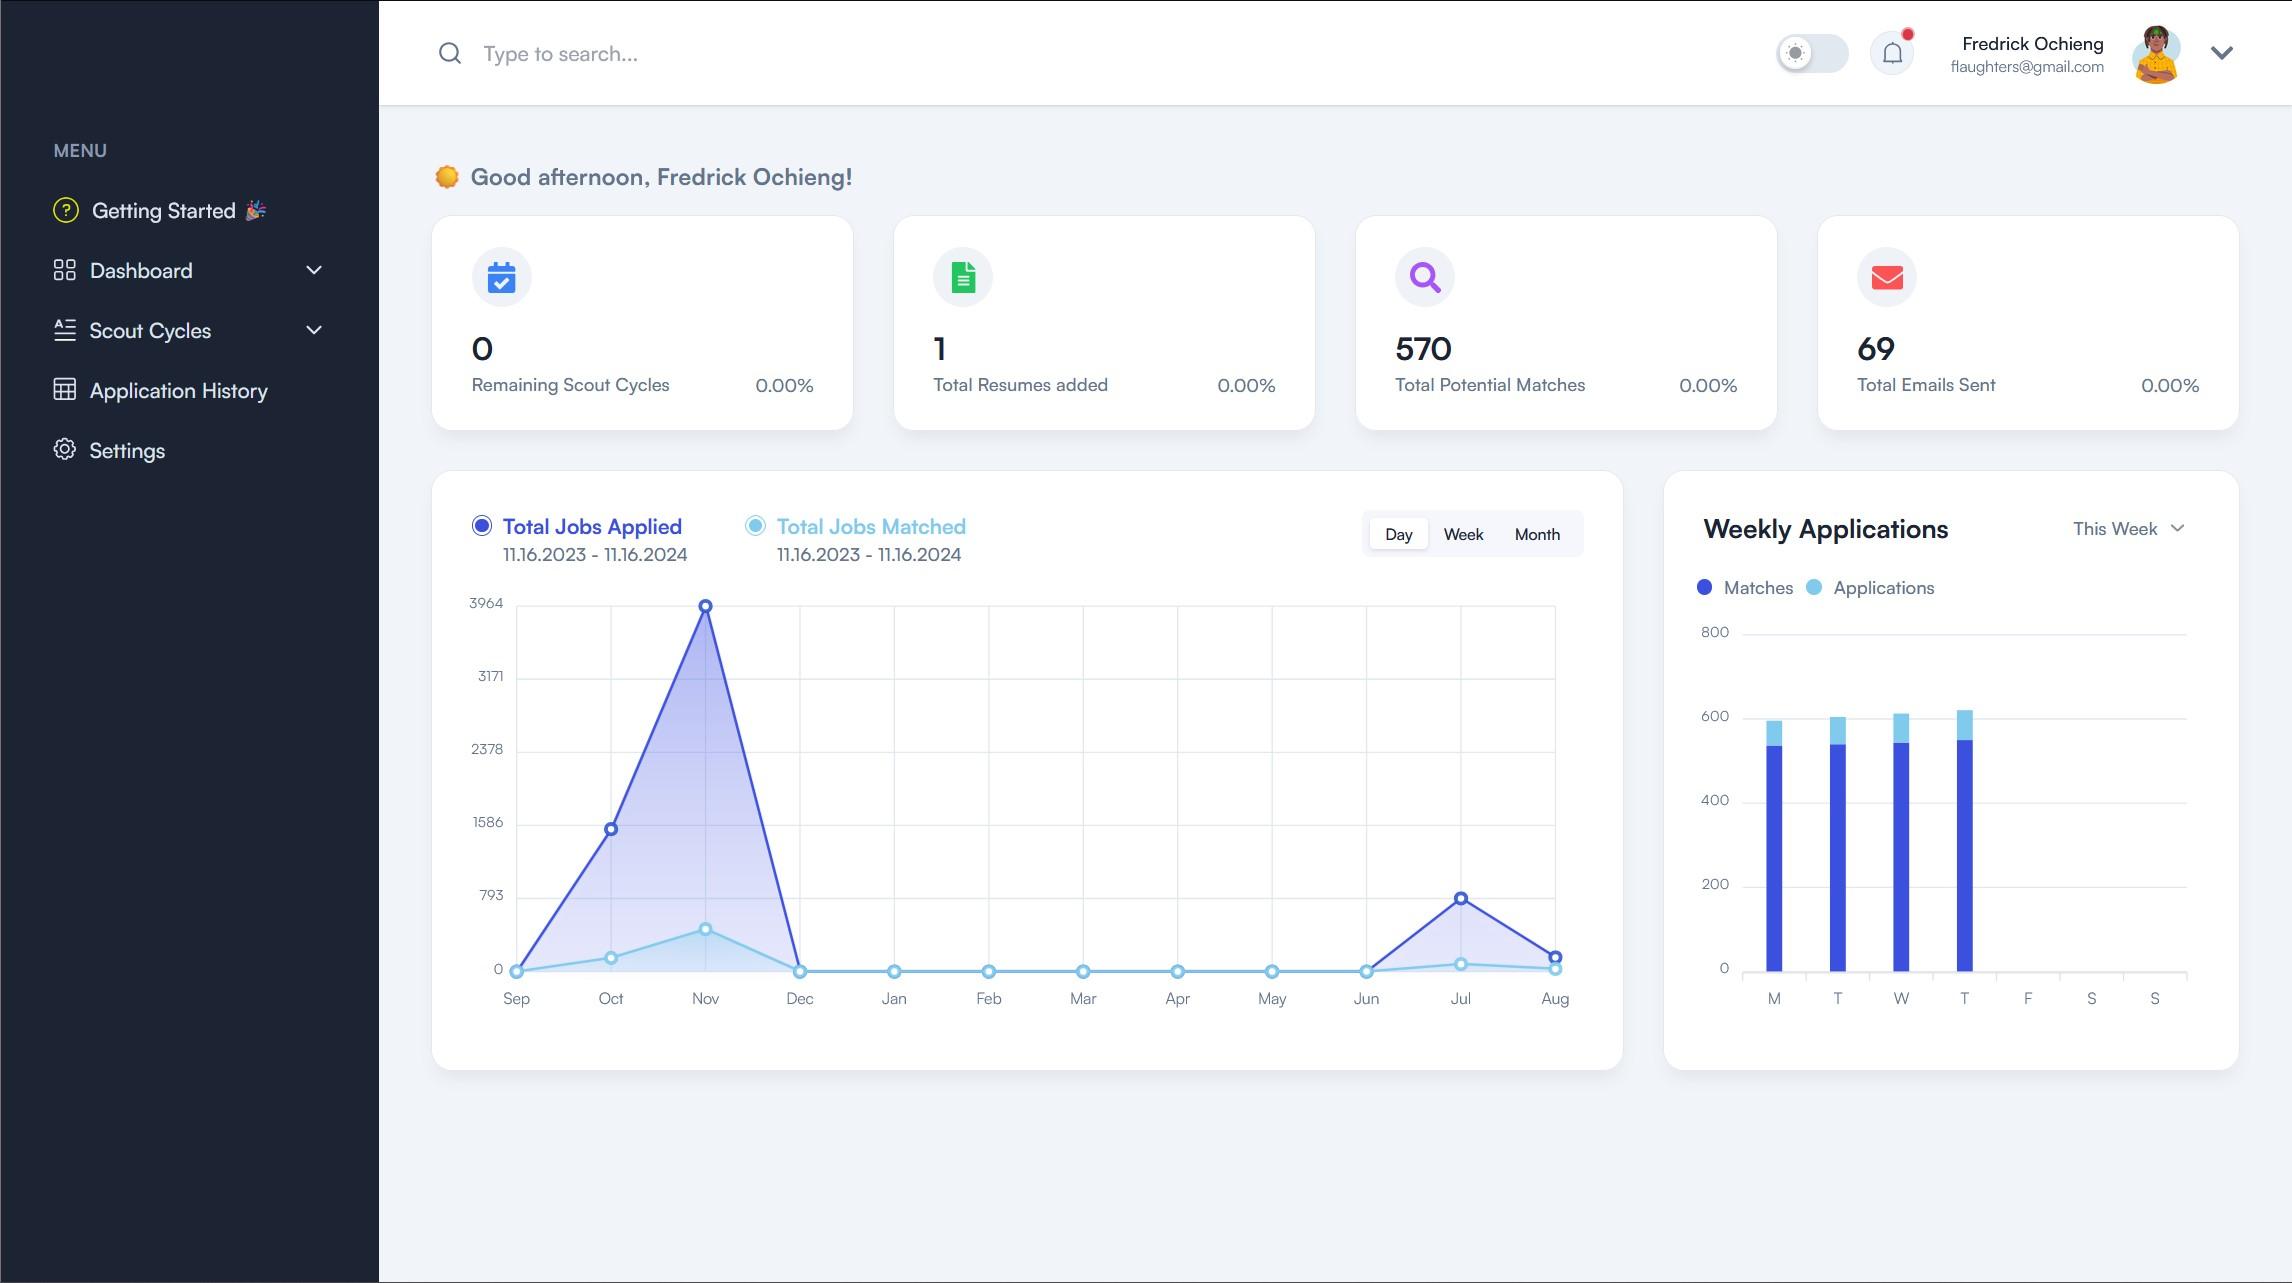This screenshot has height=1283, width=2292.
Task: Click the Weekly Applications heading
Action: 1826,529
